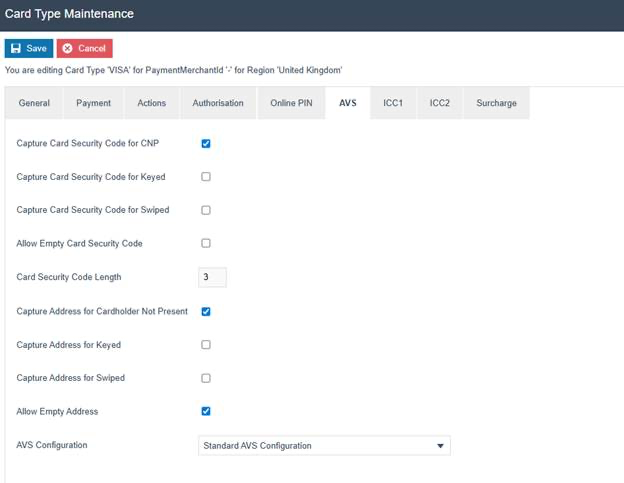Uncheck Capture Card Security Code for CNP
Image resolution: width=624 pixels, height=483 pixels.
click(206, 144)
